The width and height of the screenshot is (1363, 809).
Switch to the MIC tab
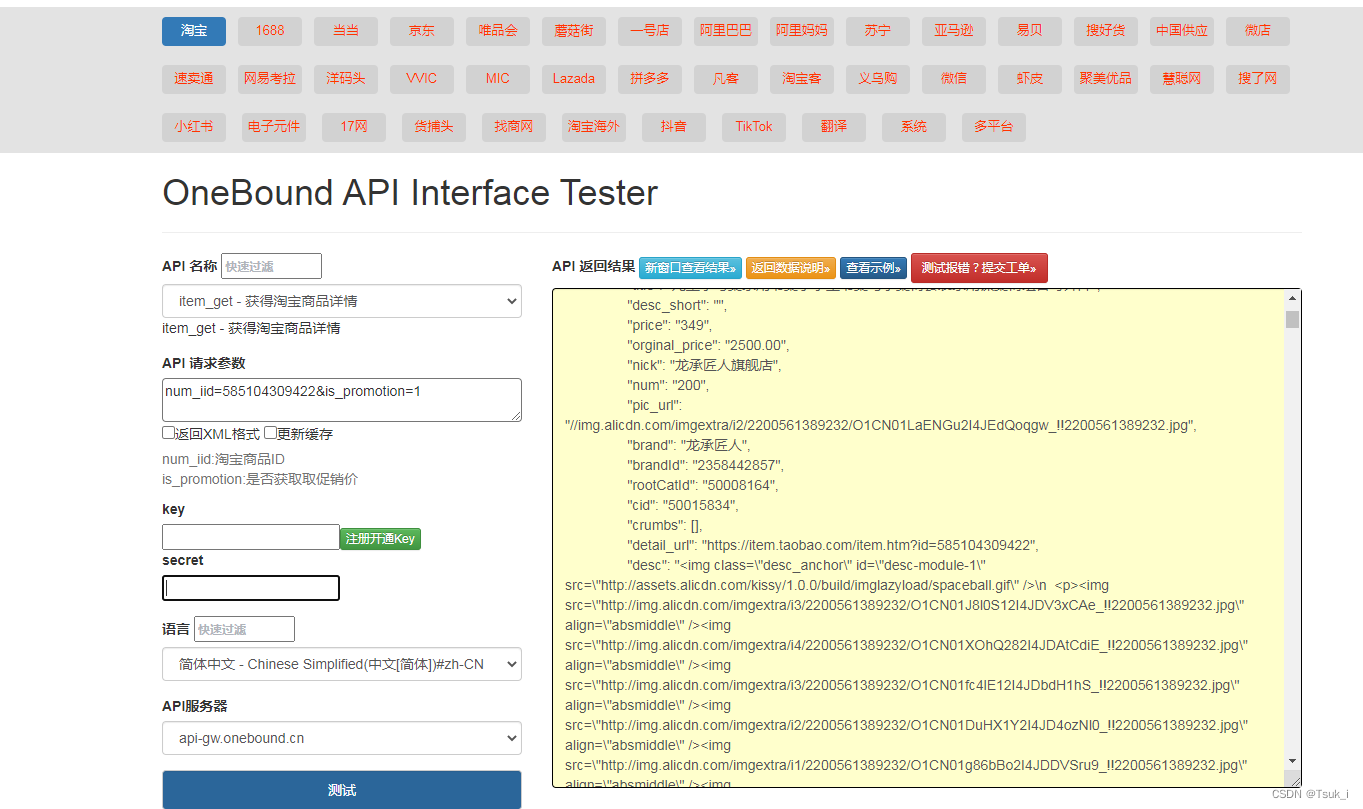[498, 79]
